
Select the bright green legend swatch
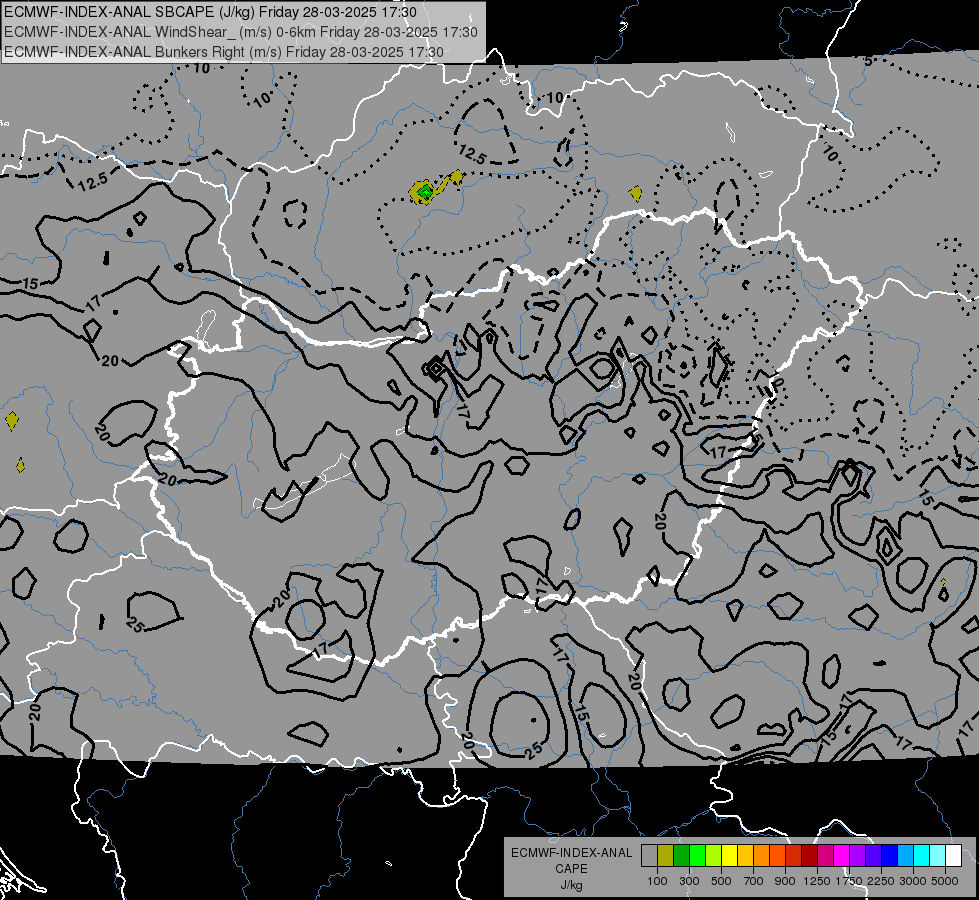tap(697, 856)
